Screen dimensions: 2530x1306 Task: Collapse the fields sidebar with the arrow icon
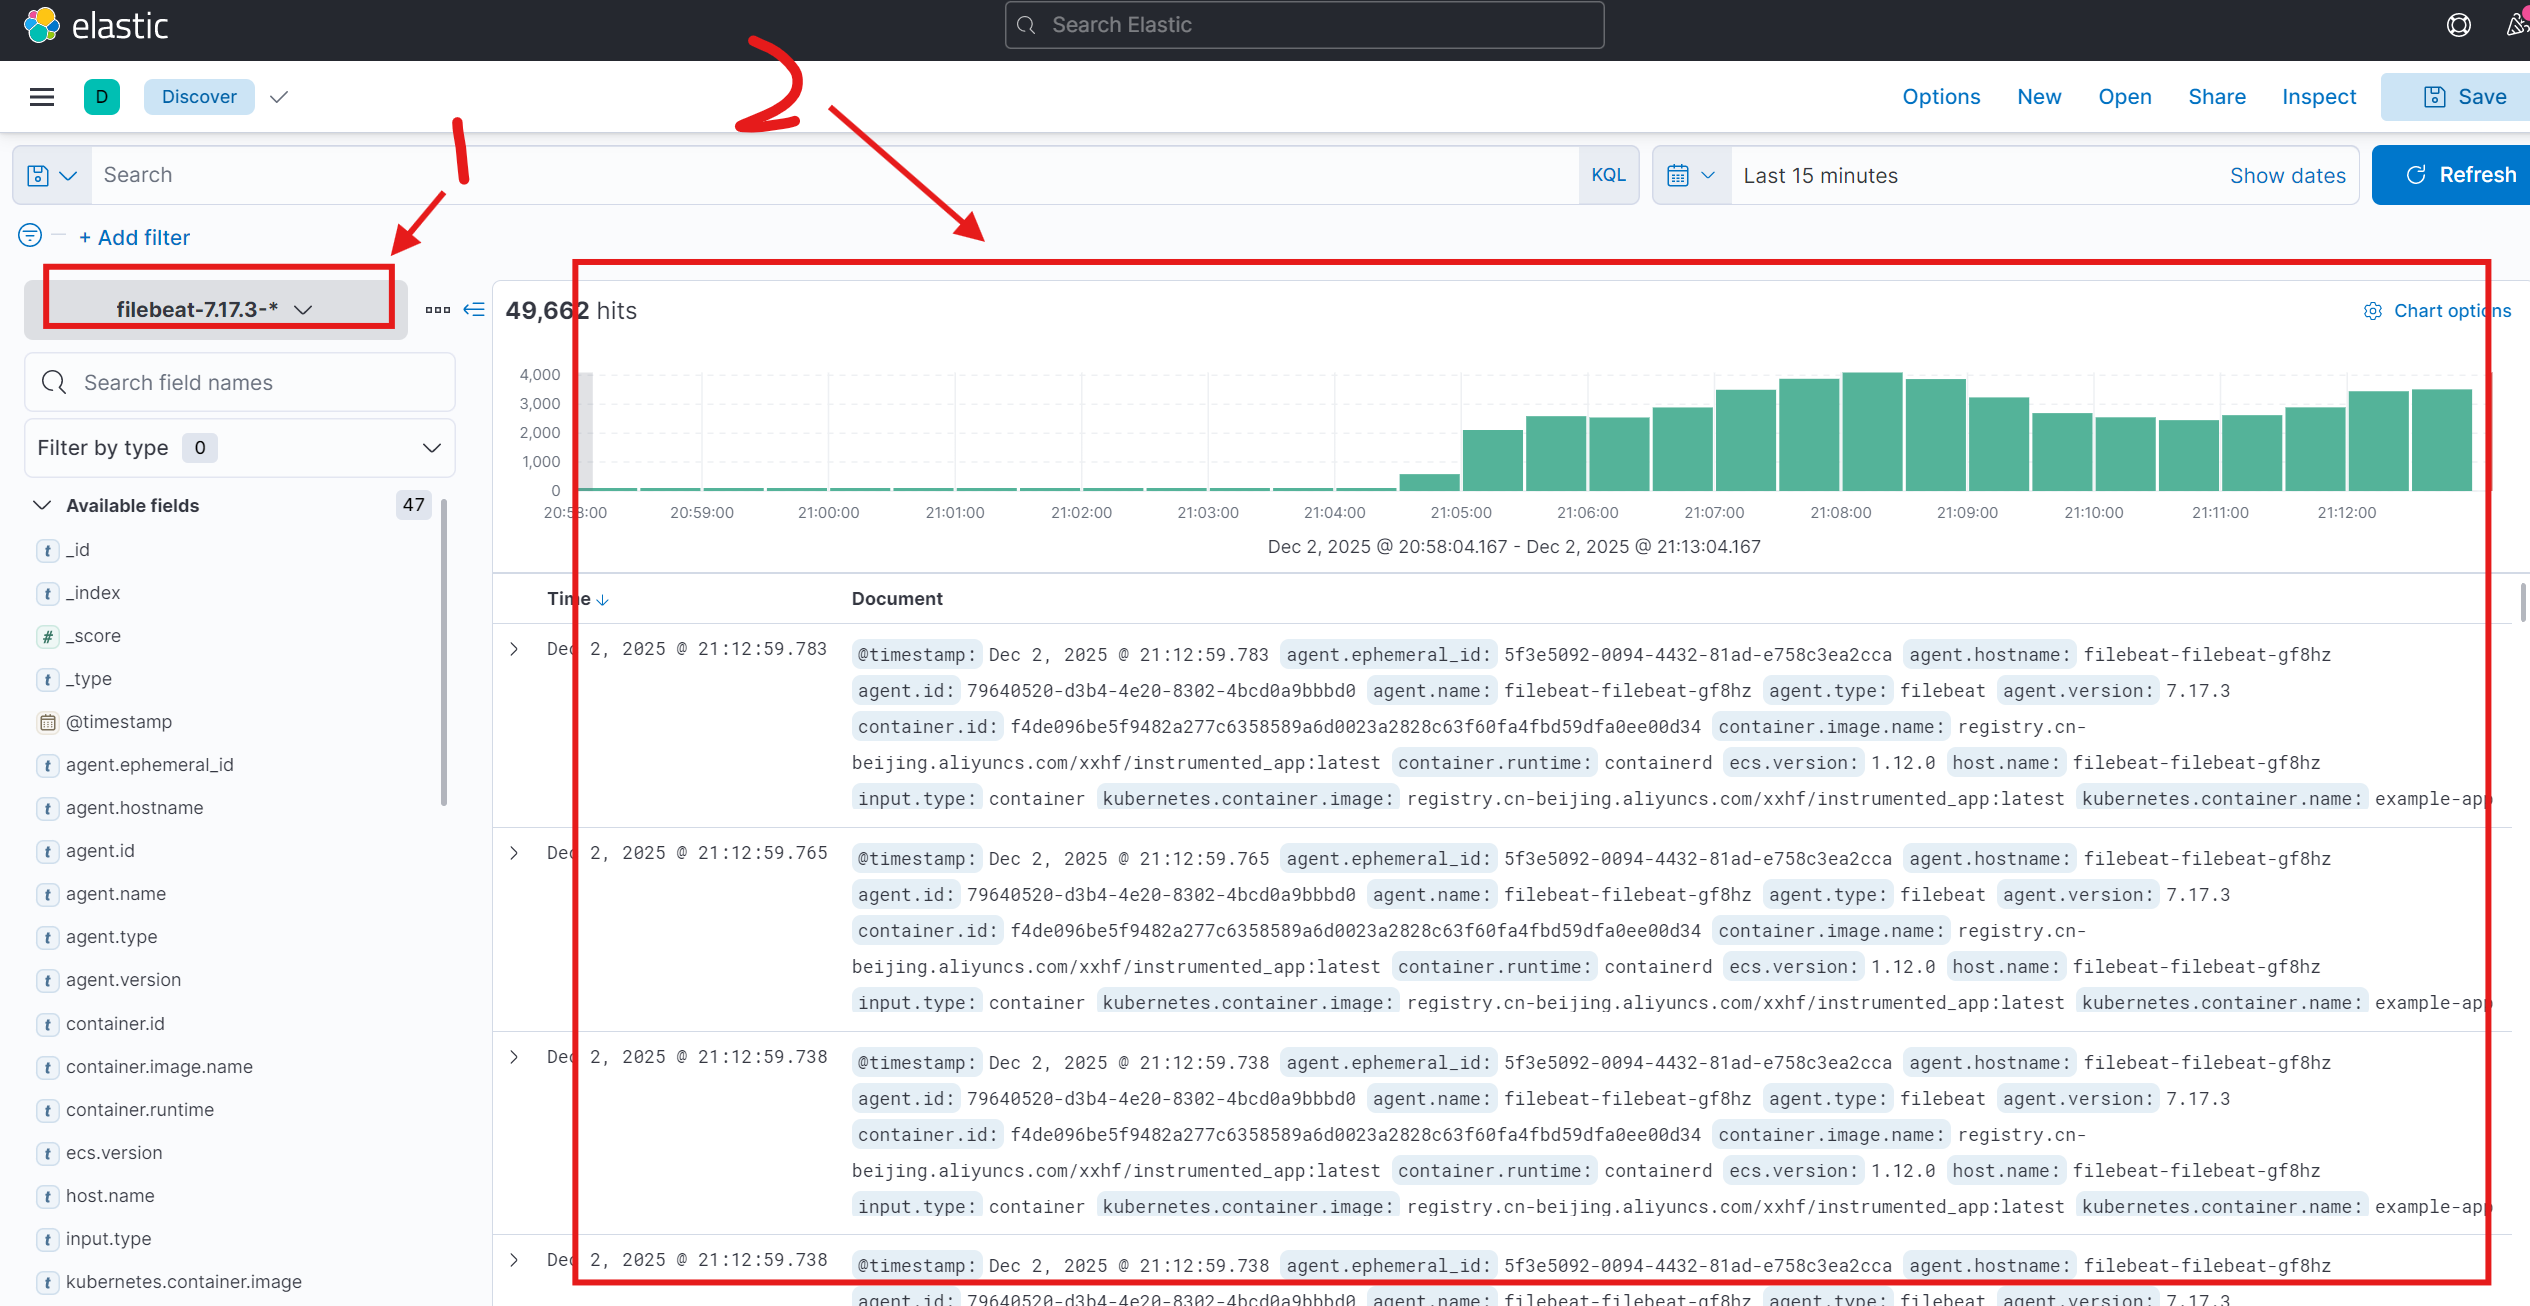coord(474,310)
